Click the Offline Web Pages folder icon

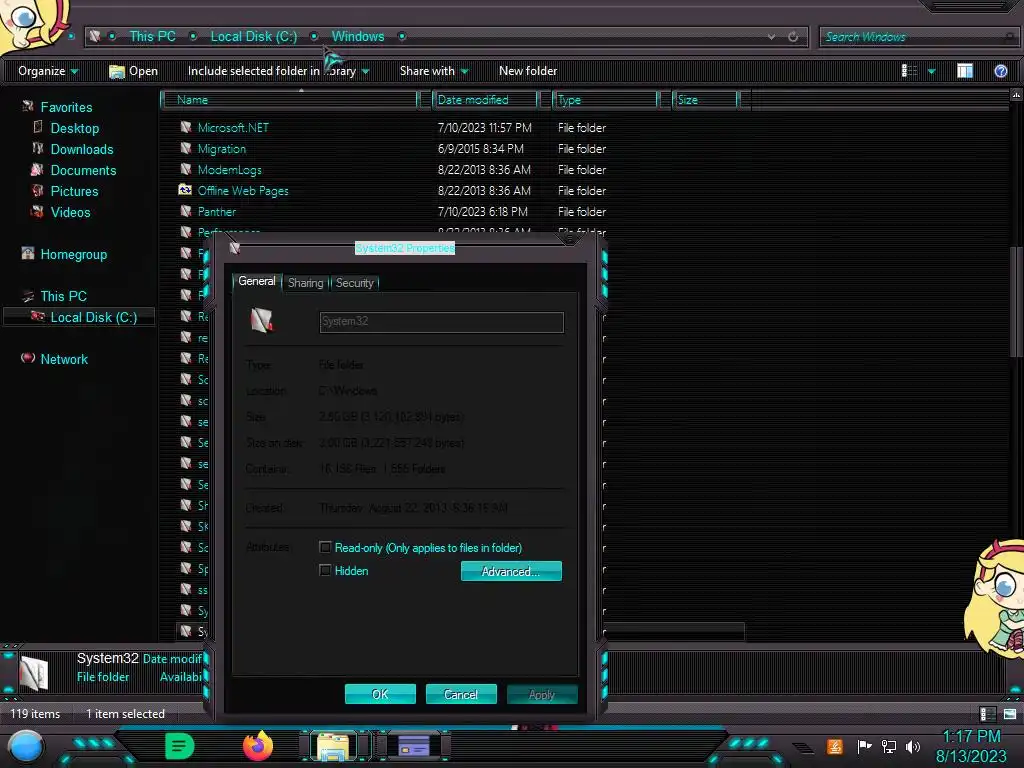click(185, 190)
